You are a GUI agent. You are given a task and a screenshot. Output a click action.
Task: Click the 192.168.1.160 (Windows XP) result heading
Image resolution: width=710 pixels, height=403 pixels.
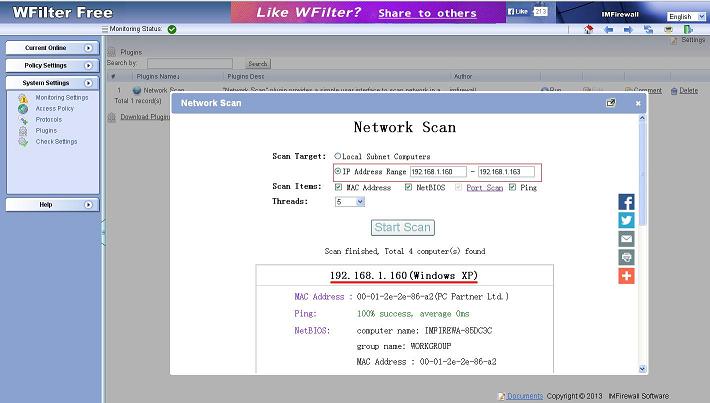[x=403, y=276]
